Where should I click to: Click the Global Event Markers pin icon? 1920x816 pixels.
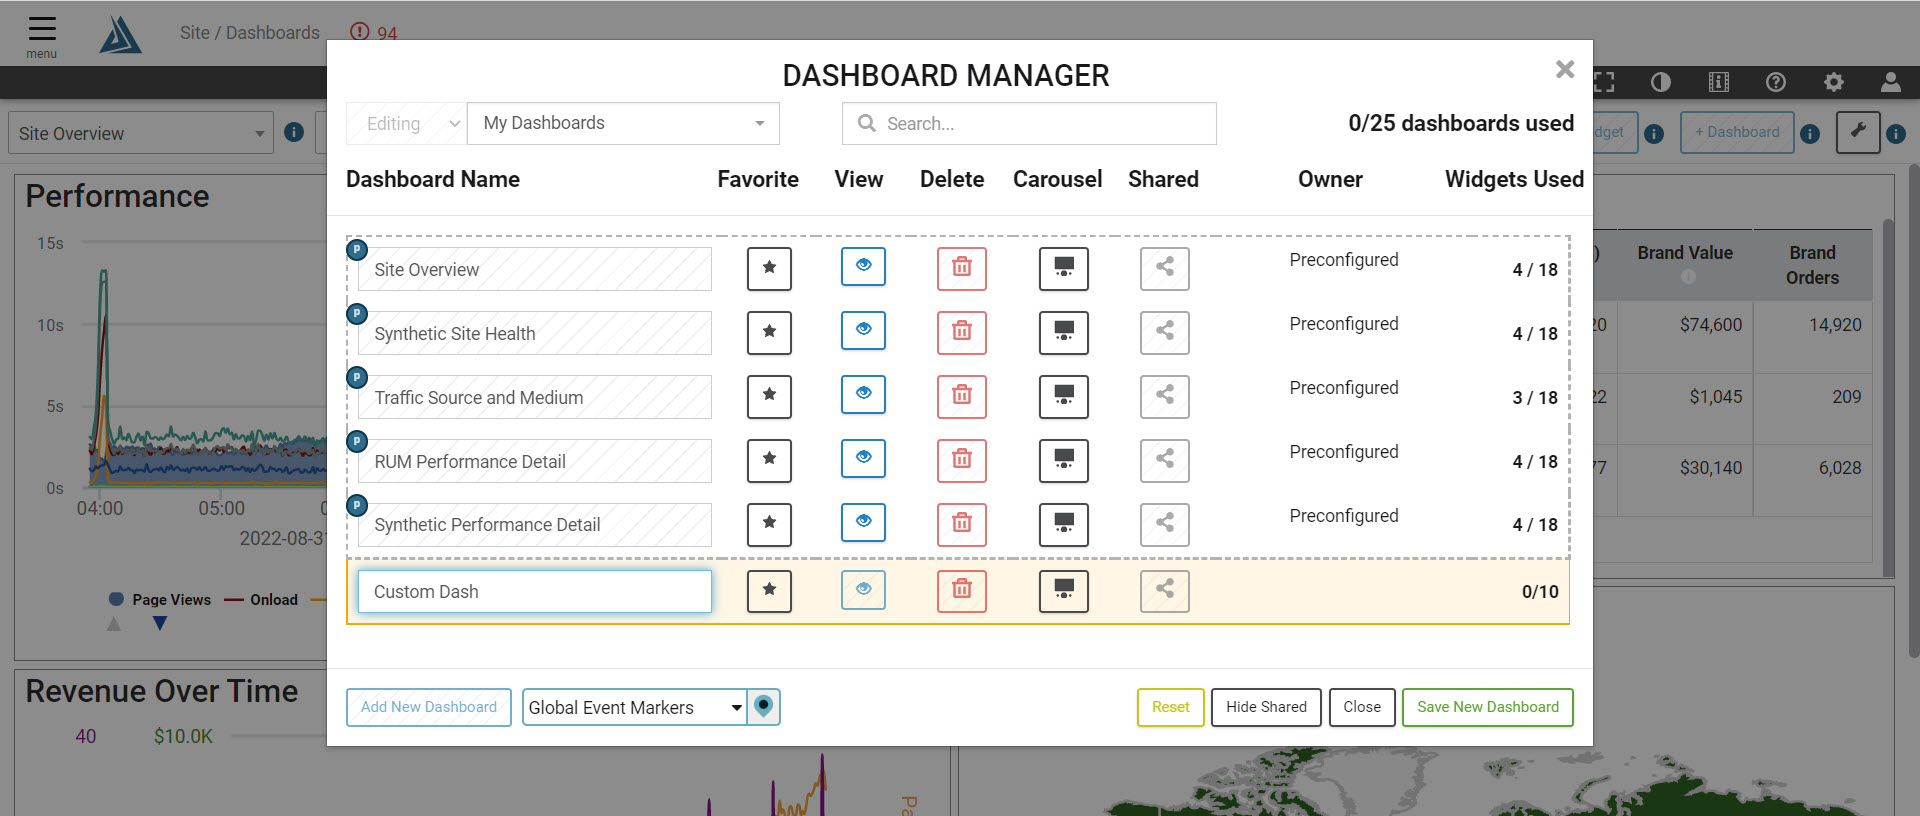pyautogui.click(x=764, y=707)
